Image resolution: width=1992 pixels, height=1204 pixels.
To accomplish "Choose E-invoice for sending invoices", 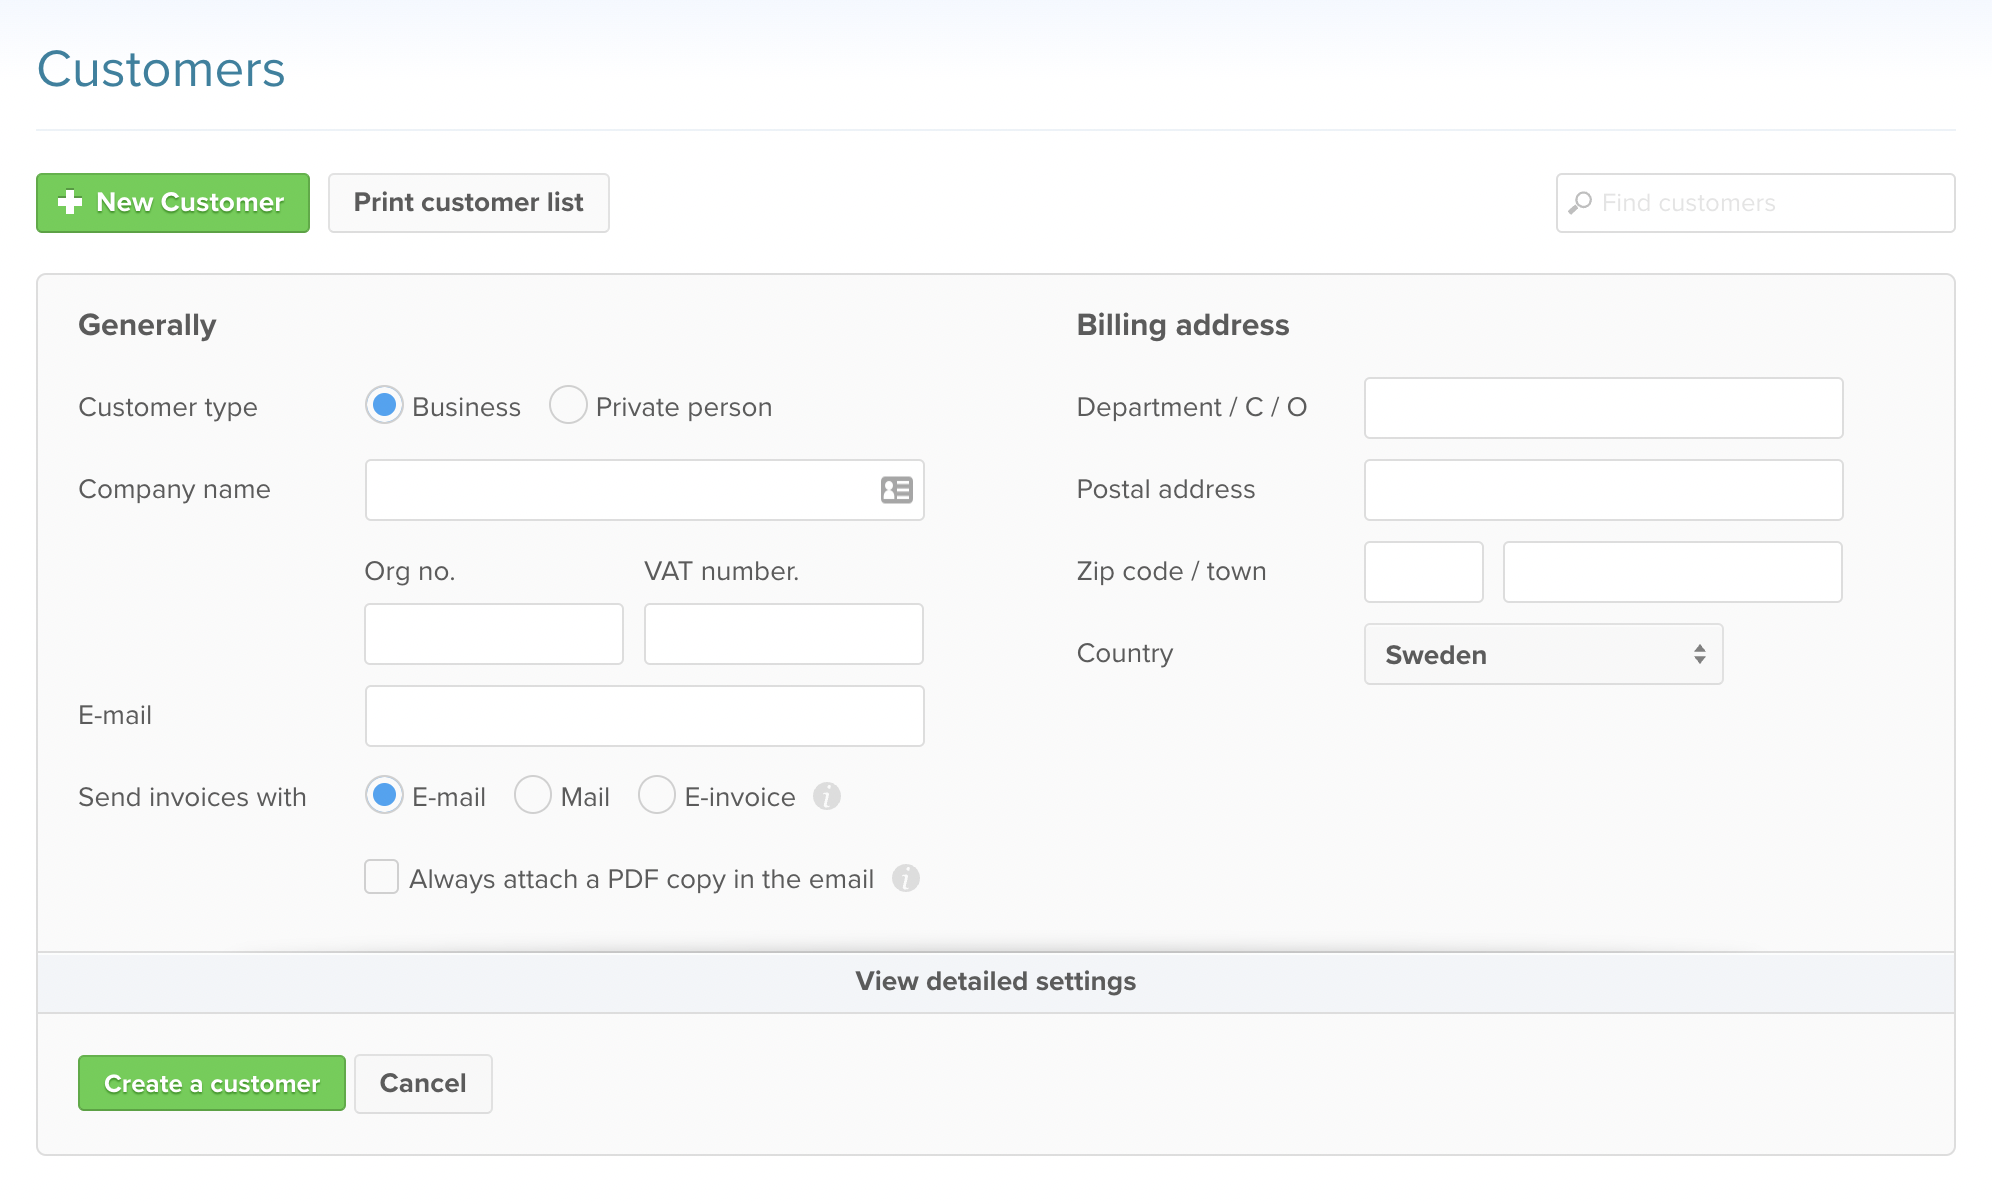I will tap(657, 795).
